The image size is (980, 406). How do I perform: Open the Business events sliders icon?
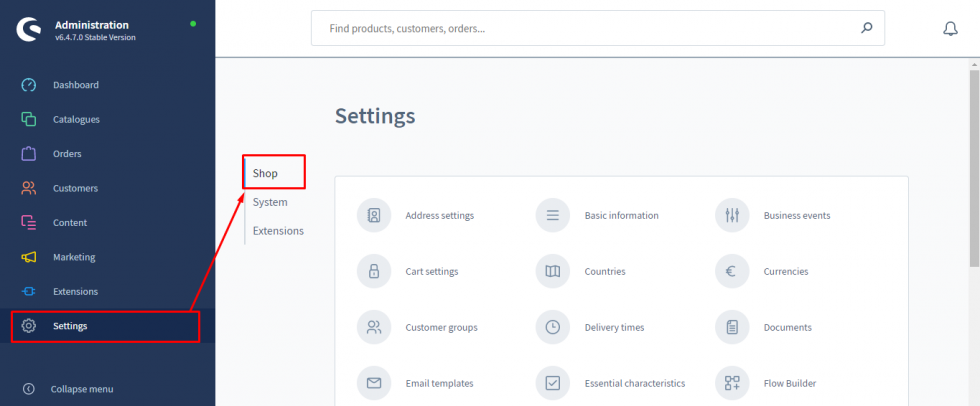[731, 215]
